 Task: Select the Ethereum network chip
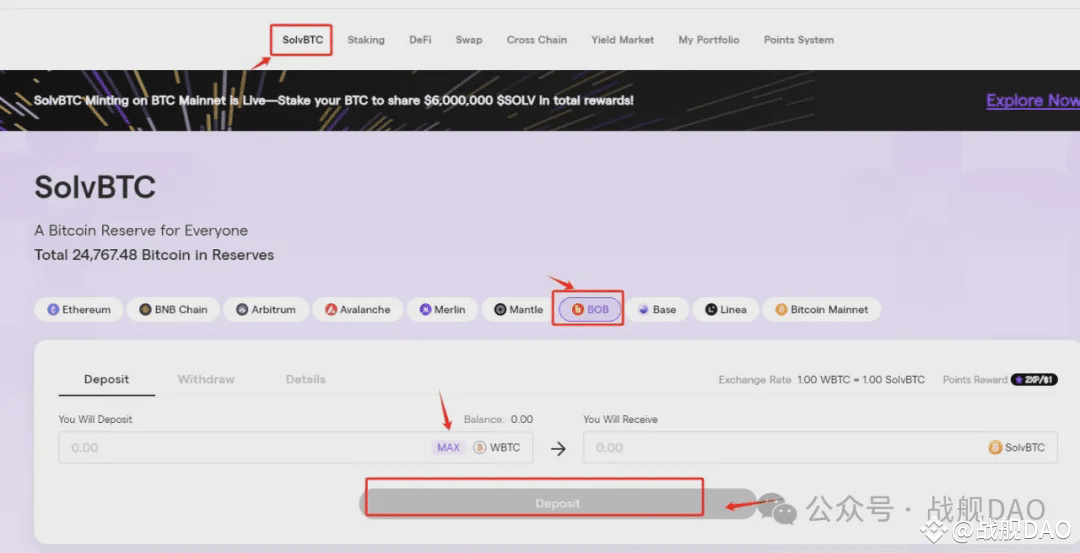click(x=79, y=310)
